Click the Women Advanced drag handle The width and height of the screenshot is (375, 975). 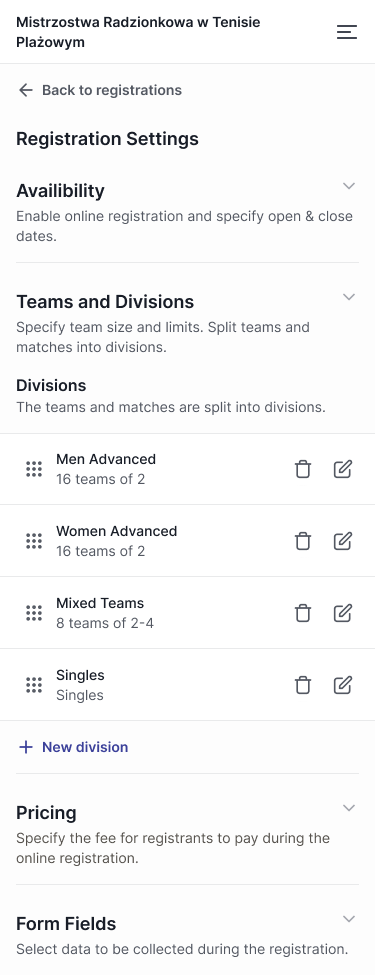34,541
